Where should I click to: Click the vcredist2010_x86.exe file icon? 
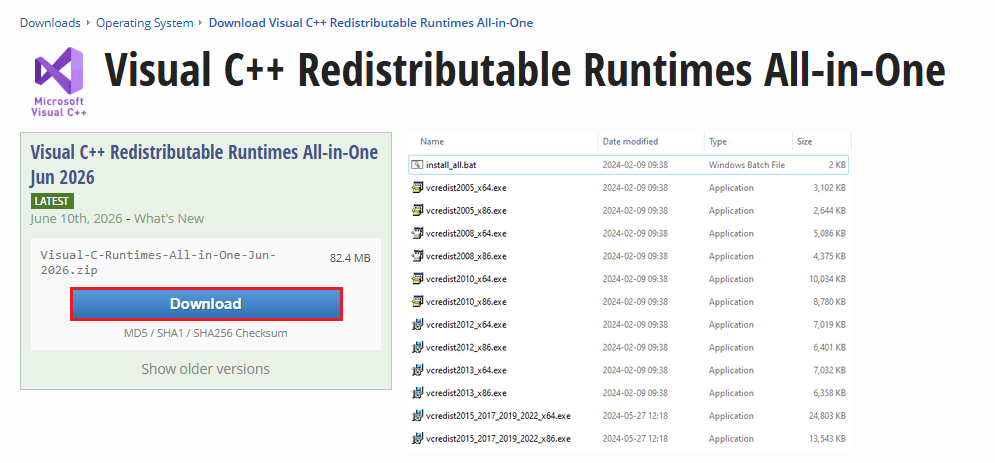417,302
